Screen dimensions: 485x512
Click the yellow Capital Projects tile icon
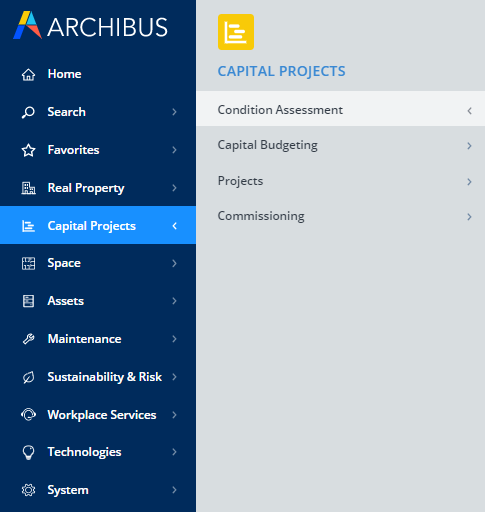coord(236,32)
